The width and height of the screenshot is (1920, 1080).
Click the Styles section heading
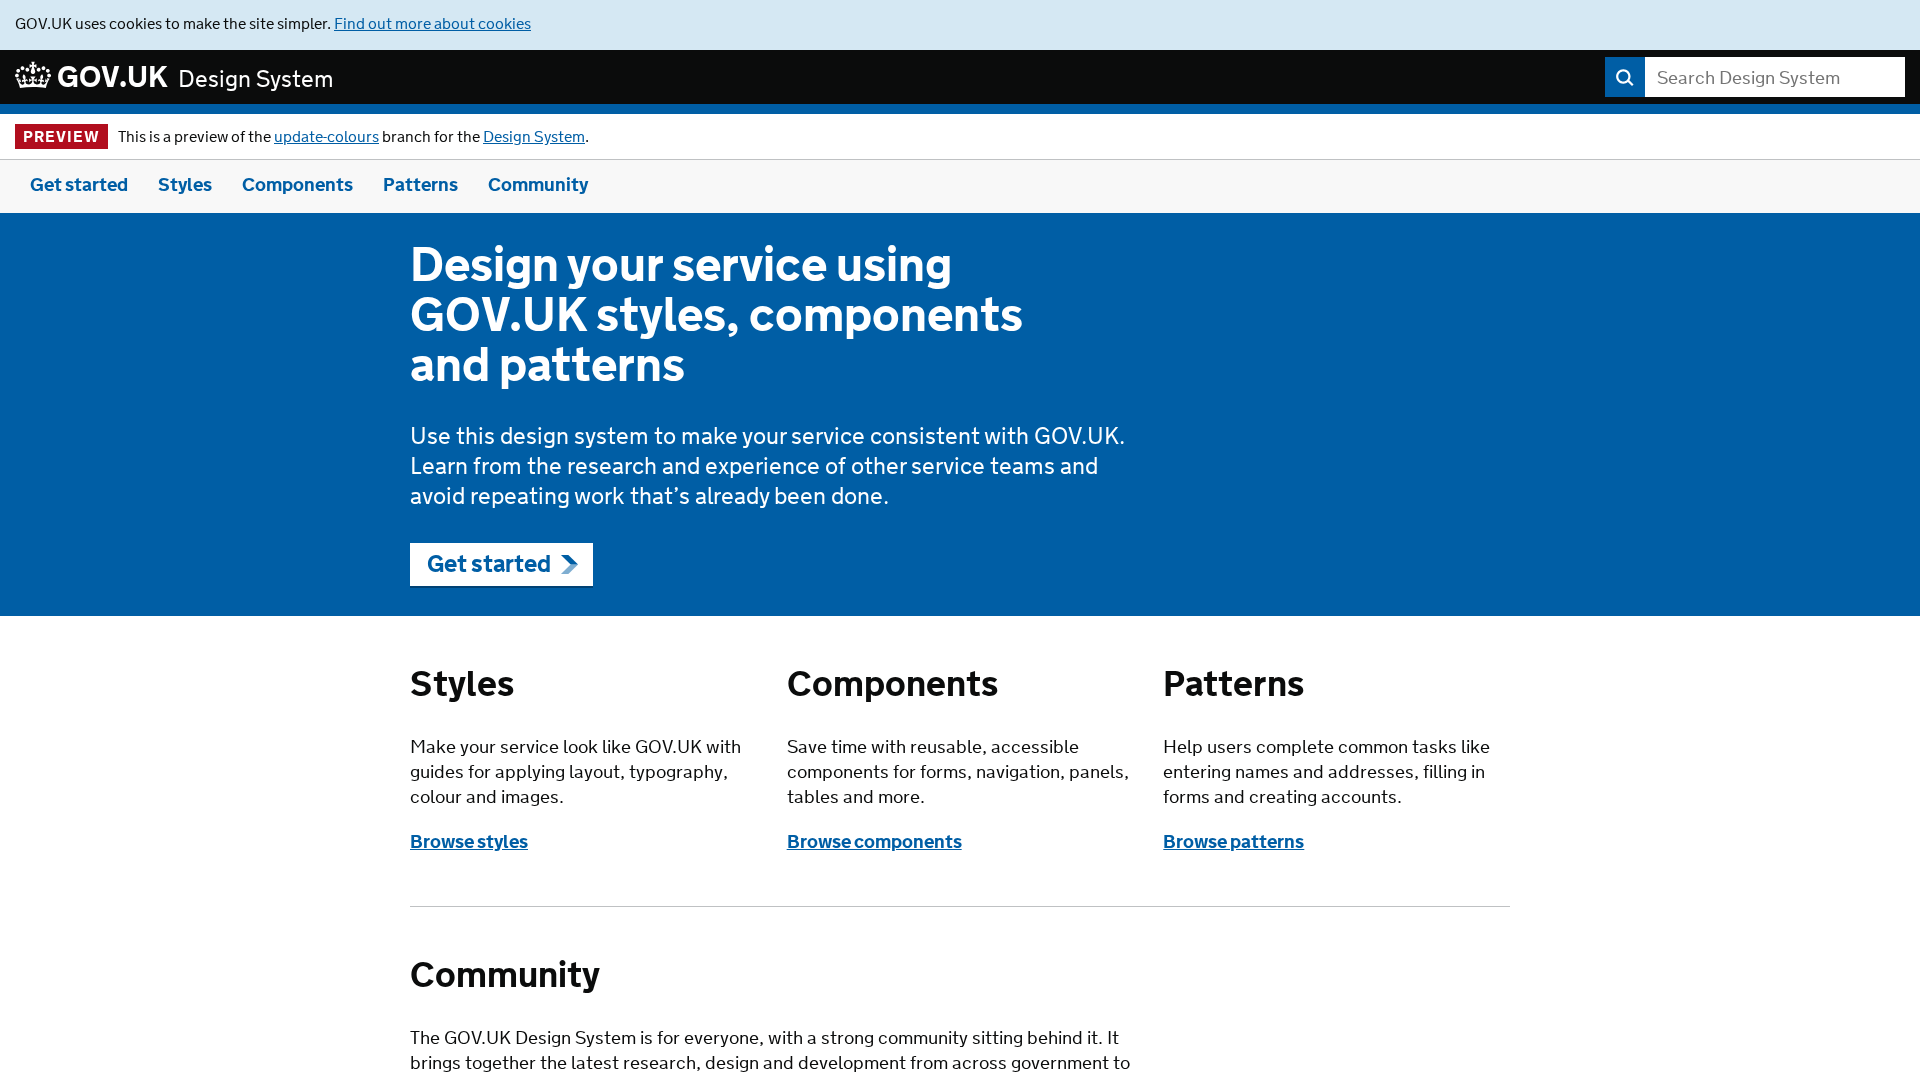[x=462, y=684]
